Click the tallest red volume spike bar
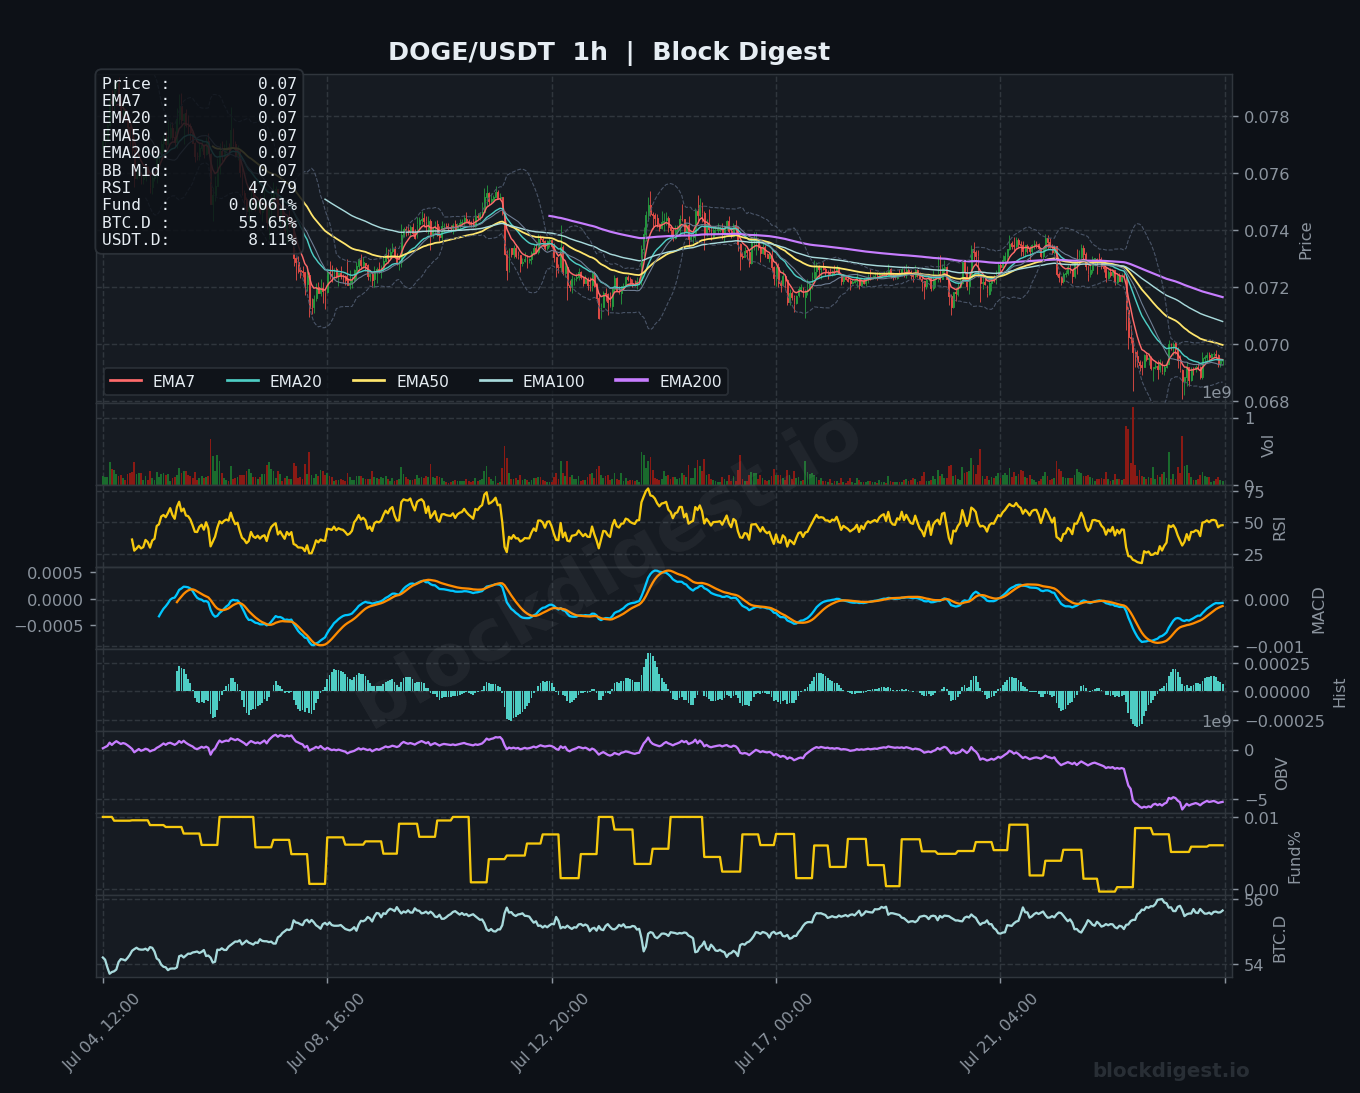This screenshot has height=1093, width=1360. (1133, 446)
